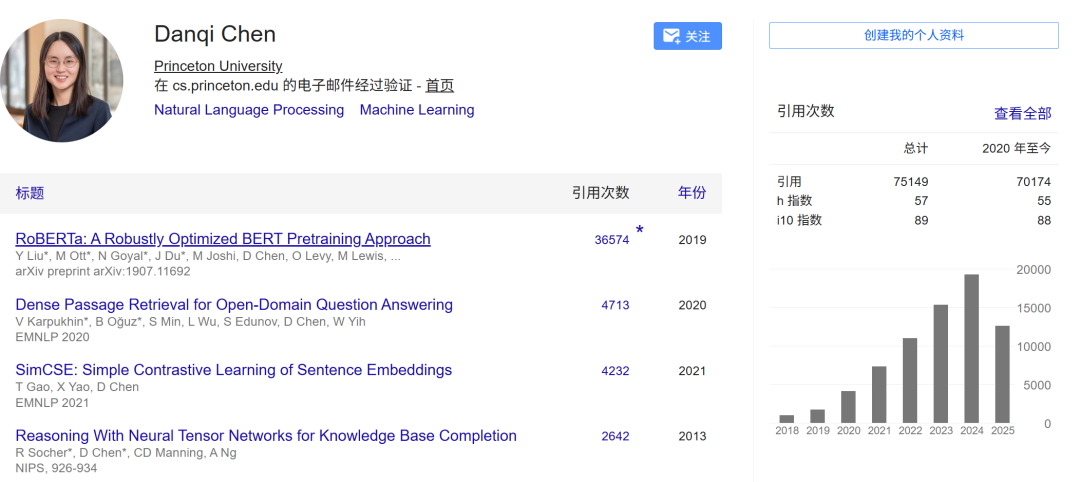Screen dimensions: 1080x482
Task: Click 创建我的个人资料 button
Action: (x=913, y=35)
